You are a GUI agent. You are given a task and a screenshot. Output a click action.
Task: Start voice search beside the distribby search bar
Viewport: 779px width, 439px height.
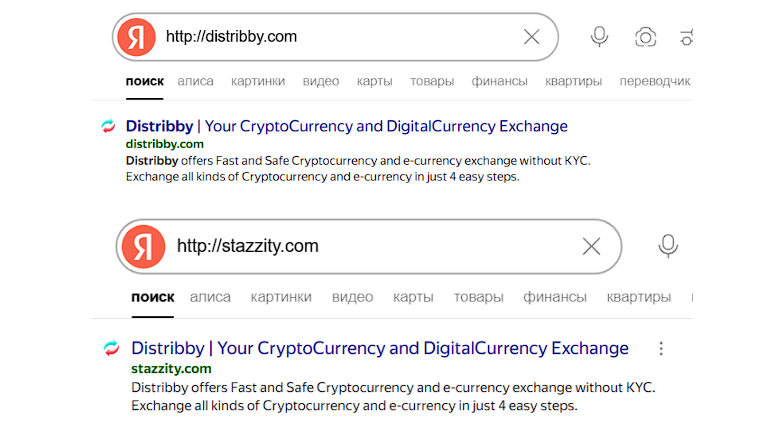[599, 37]
